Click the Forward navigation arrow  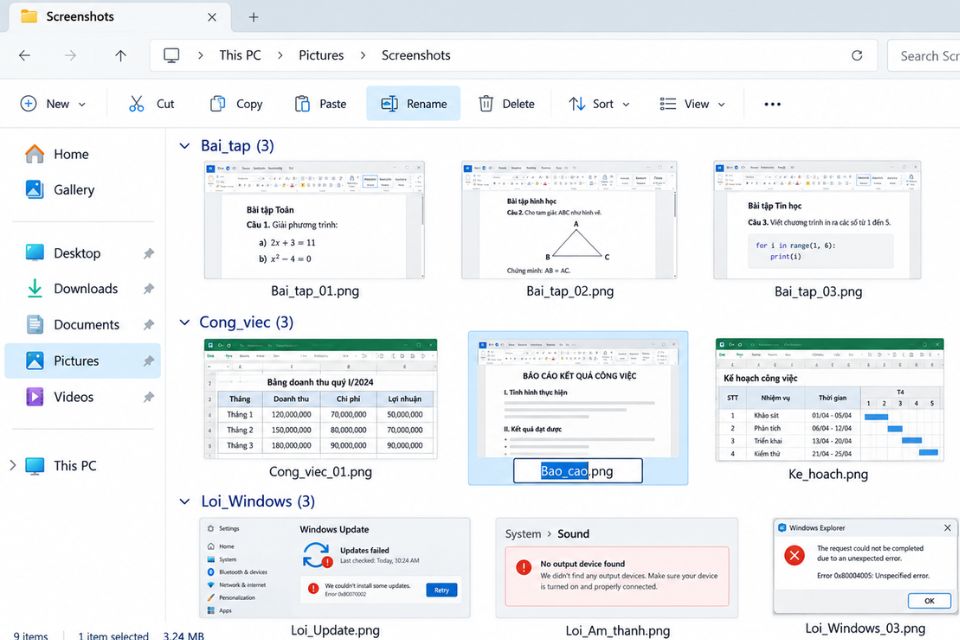[x=70, y=56]
